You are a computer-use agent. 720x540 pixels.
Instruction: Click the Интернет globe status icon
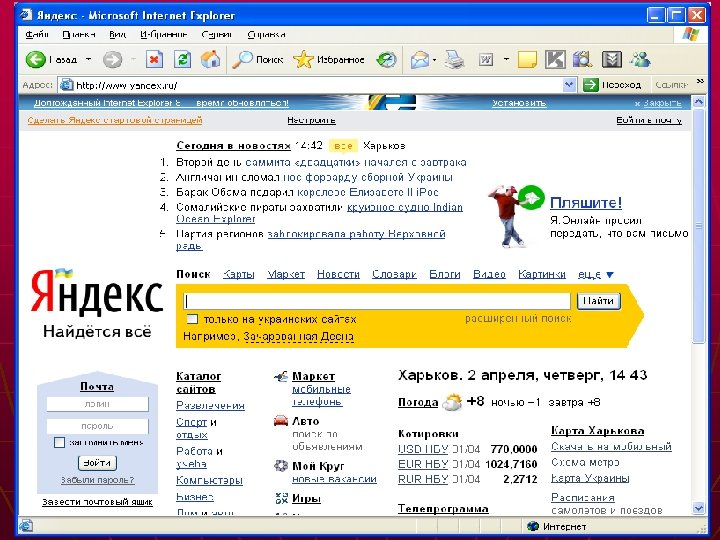(x=533, y=526)
